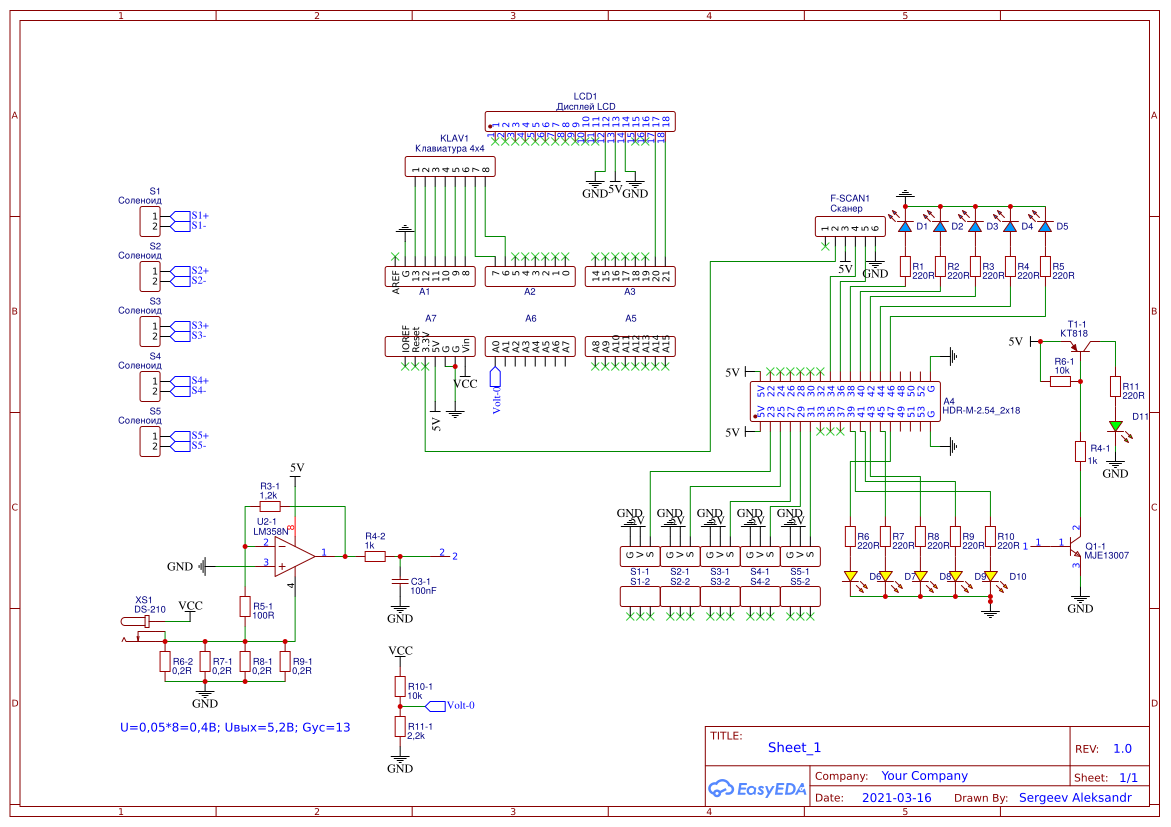This screenshot has height=827, width=1171.
Task: Select the Solenoid S1 connector
Action: pos(148,220)
